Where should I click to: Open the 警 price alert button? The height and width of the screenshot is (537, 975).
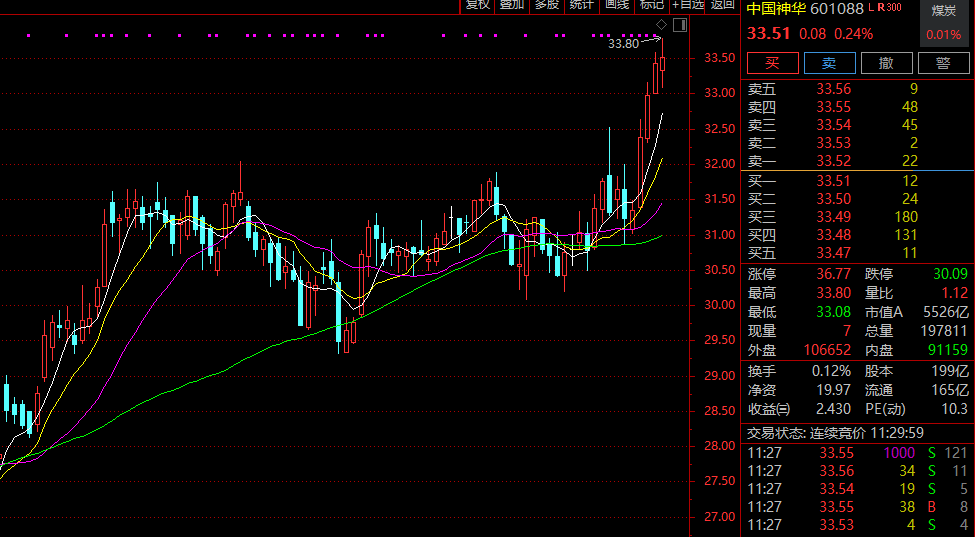pyautogui.click(x=942, y=63)
